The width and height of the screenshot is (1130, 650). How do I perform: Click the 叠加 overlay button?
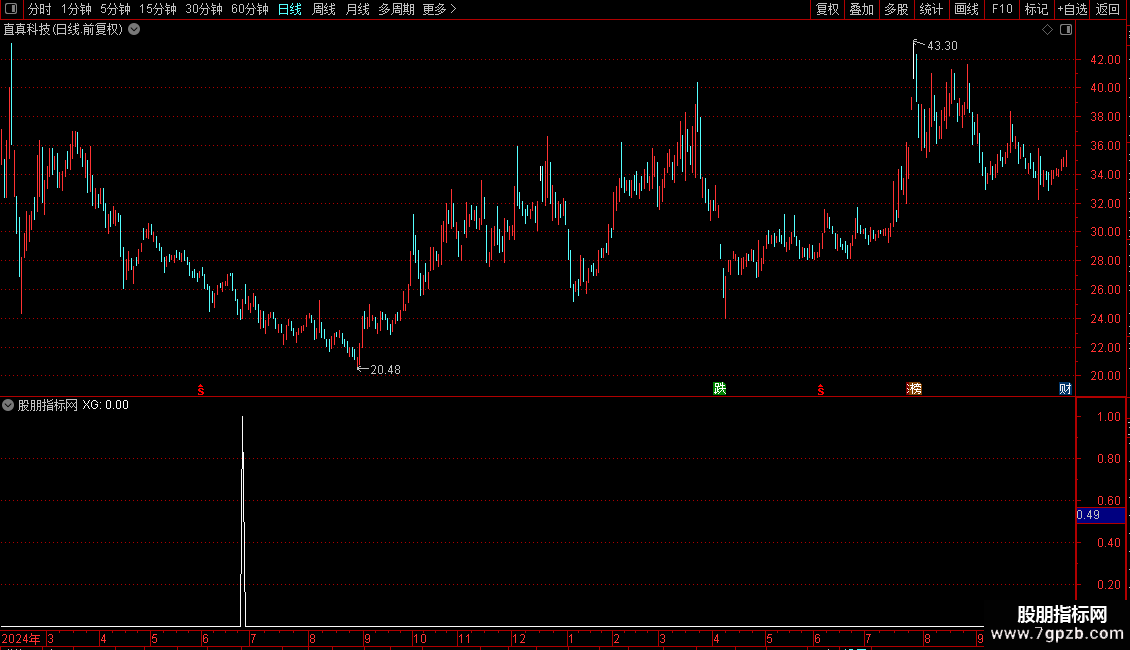point(861,9)
